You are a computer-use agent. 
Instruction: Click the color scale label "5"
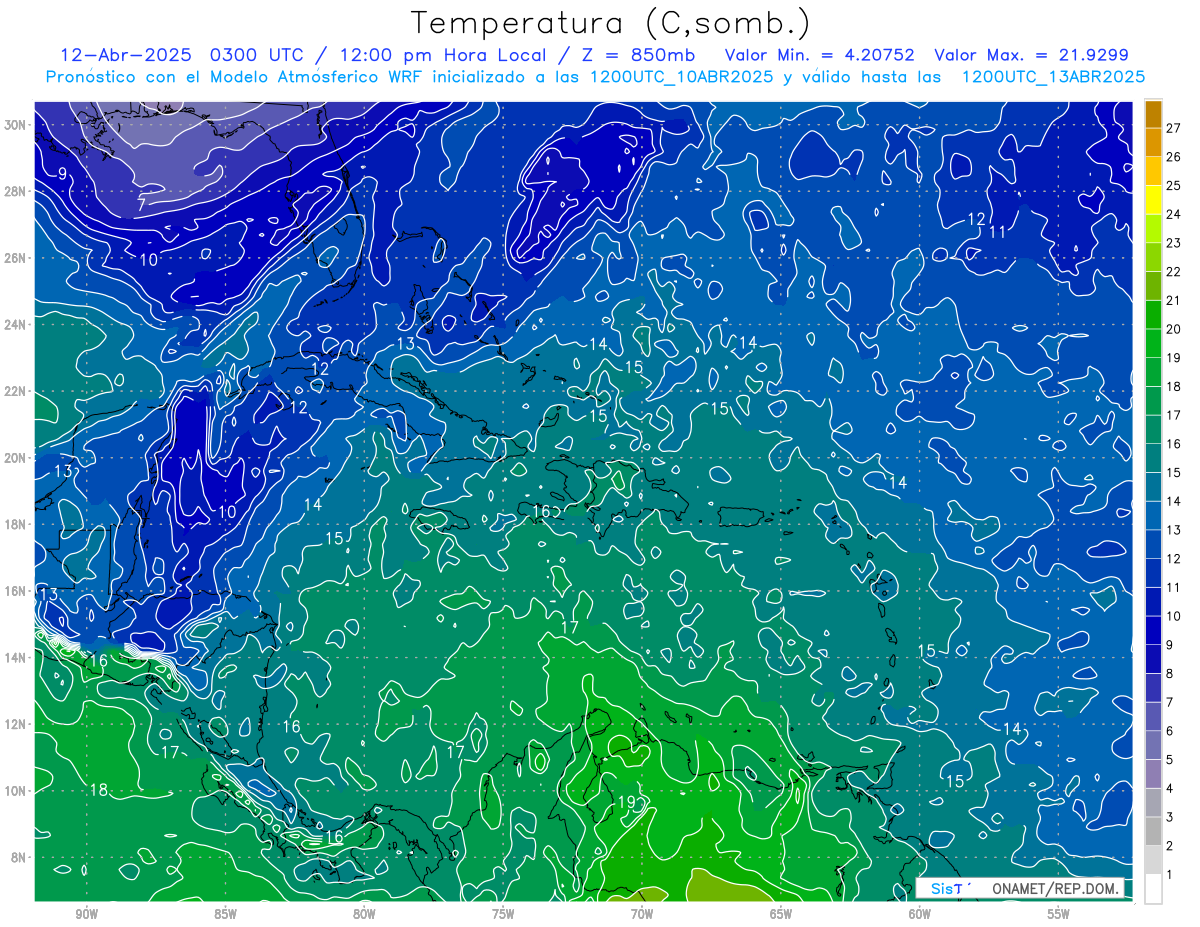tap(1170, 760)
